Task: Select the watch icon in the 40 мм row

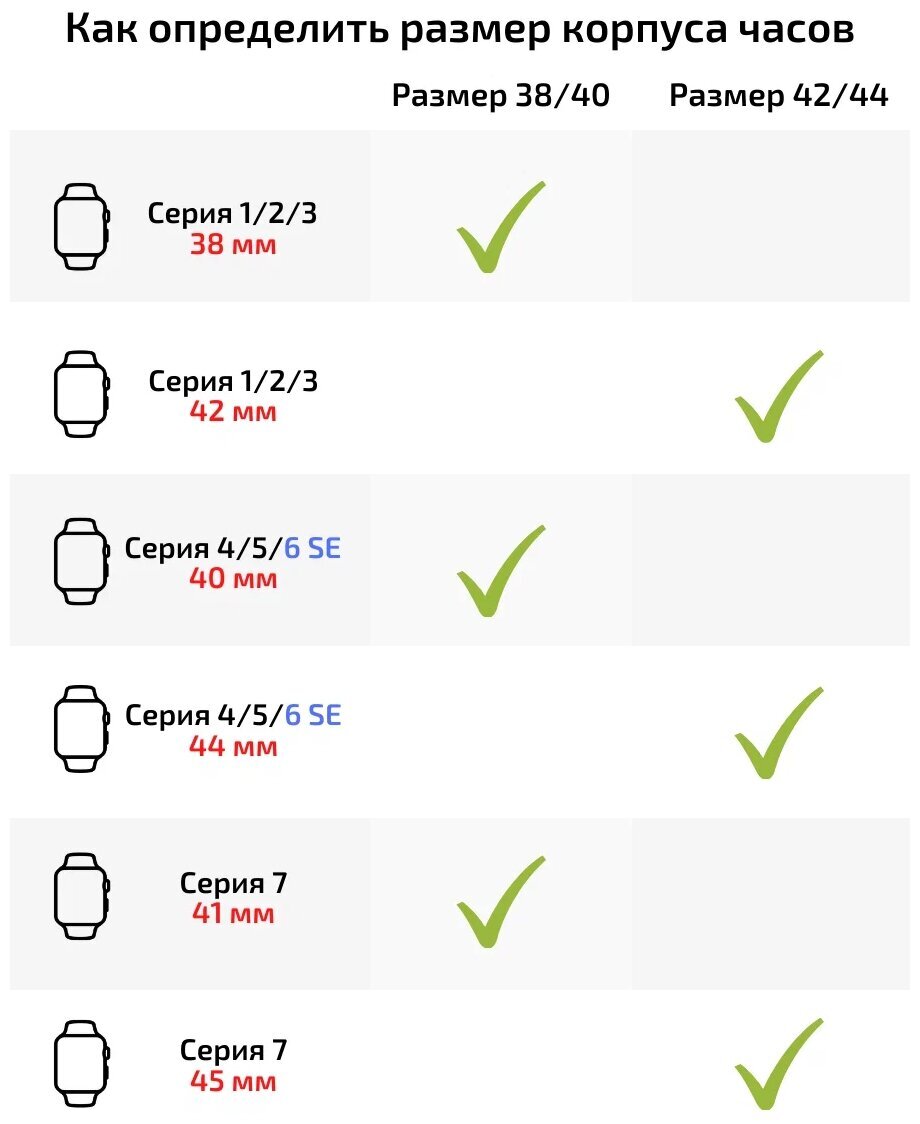Action: [x=80, y=561]
